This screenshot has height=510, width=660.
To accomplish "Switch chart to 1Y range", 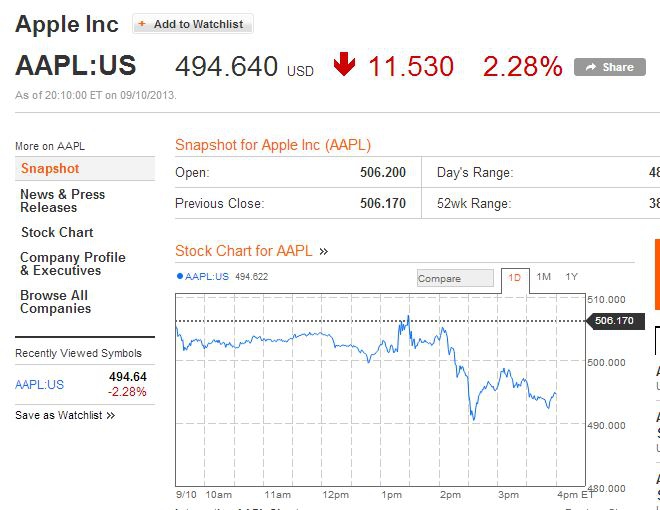I will pyautogui.click(x=571, y=277).
